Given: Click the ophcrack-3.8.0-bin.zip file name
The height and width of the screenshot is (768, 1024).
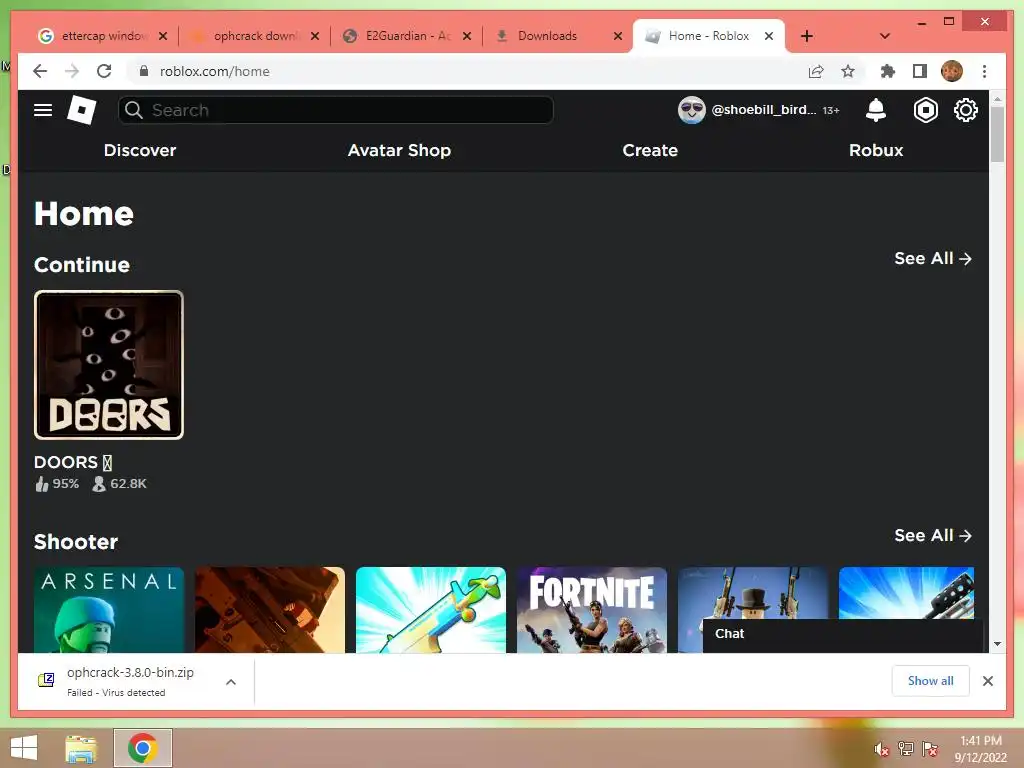Looking at the screenshot, I should point(130,672).
